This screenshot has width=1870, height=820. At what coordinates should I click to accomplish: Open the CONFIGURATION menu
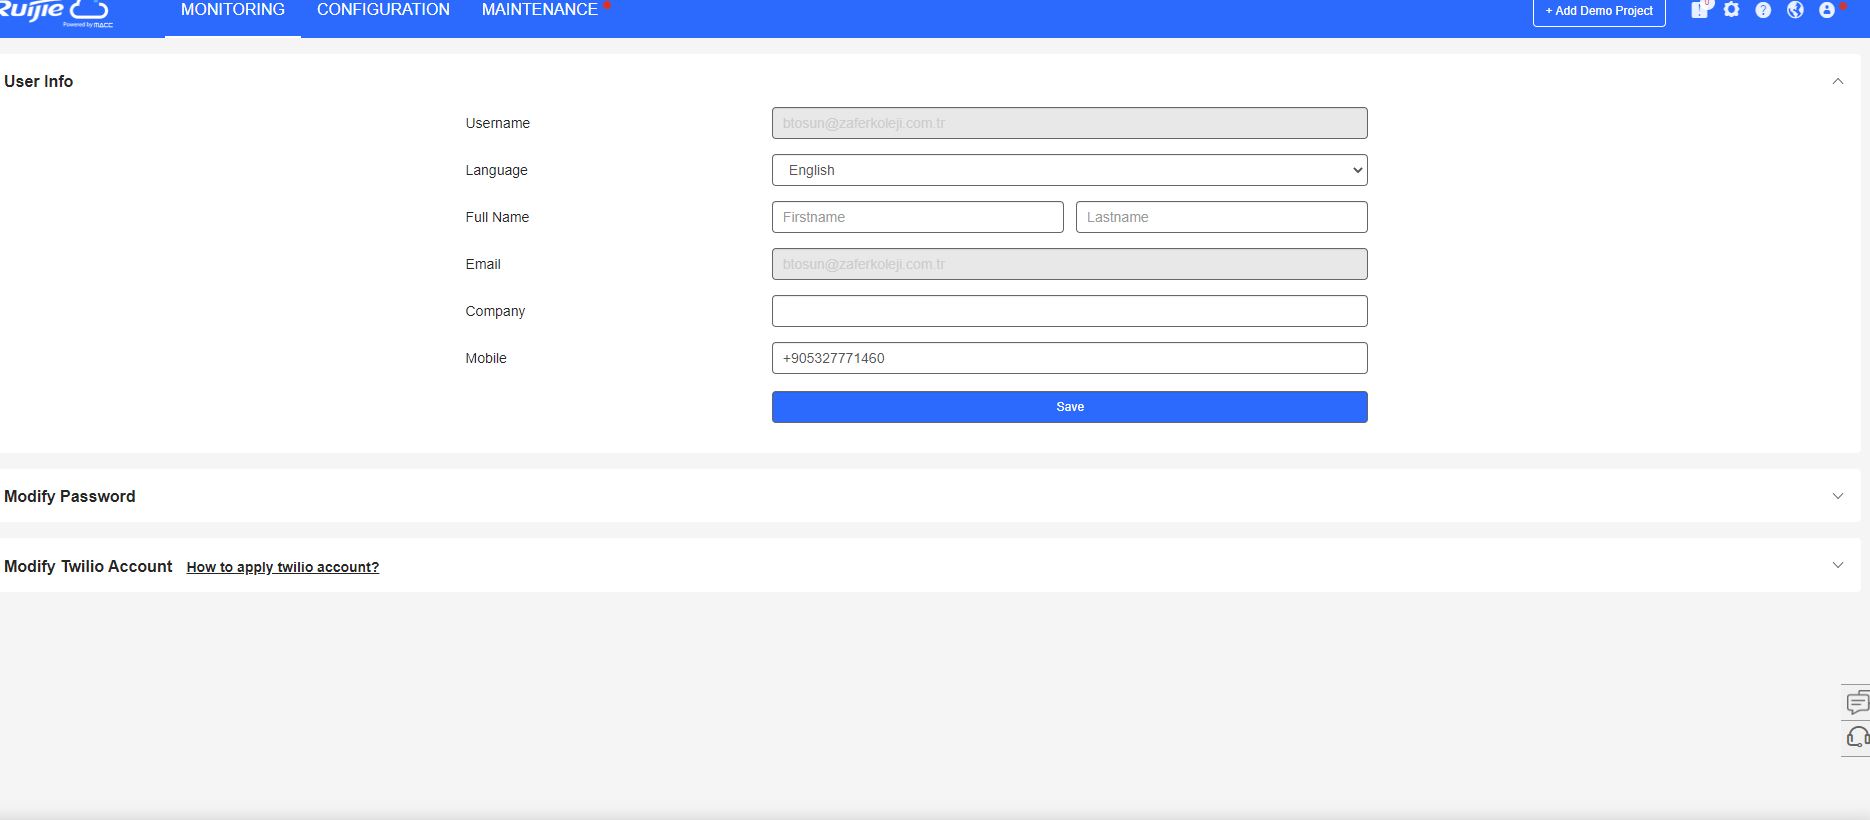click(383, 10)
